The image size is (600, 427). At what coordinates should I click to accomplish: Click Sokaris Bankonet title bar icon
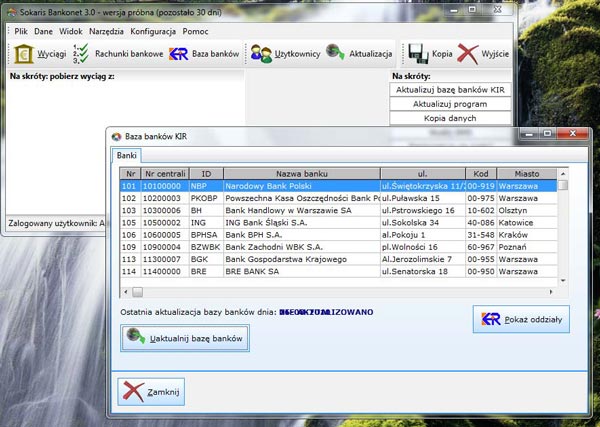(12, 12)
